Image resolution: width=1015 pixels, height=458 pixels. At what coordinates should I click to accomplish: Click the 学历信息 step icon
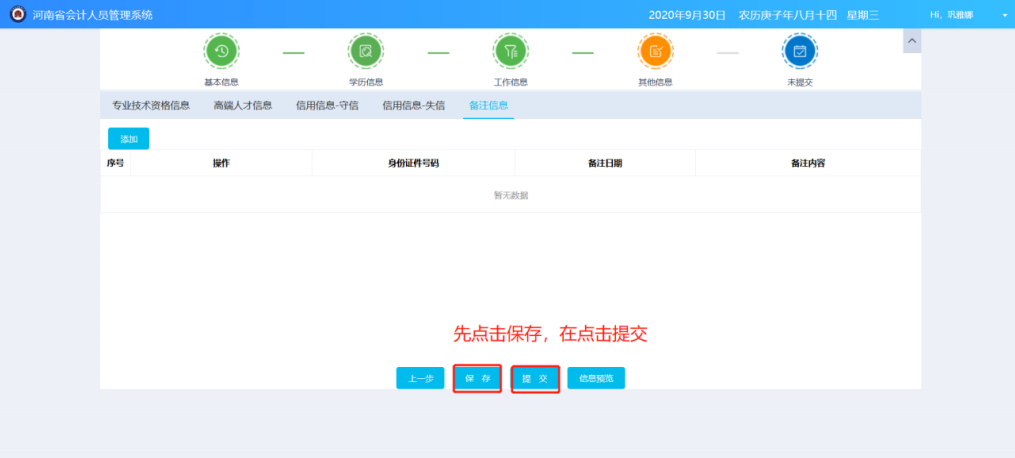click(x=365, y=51)
